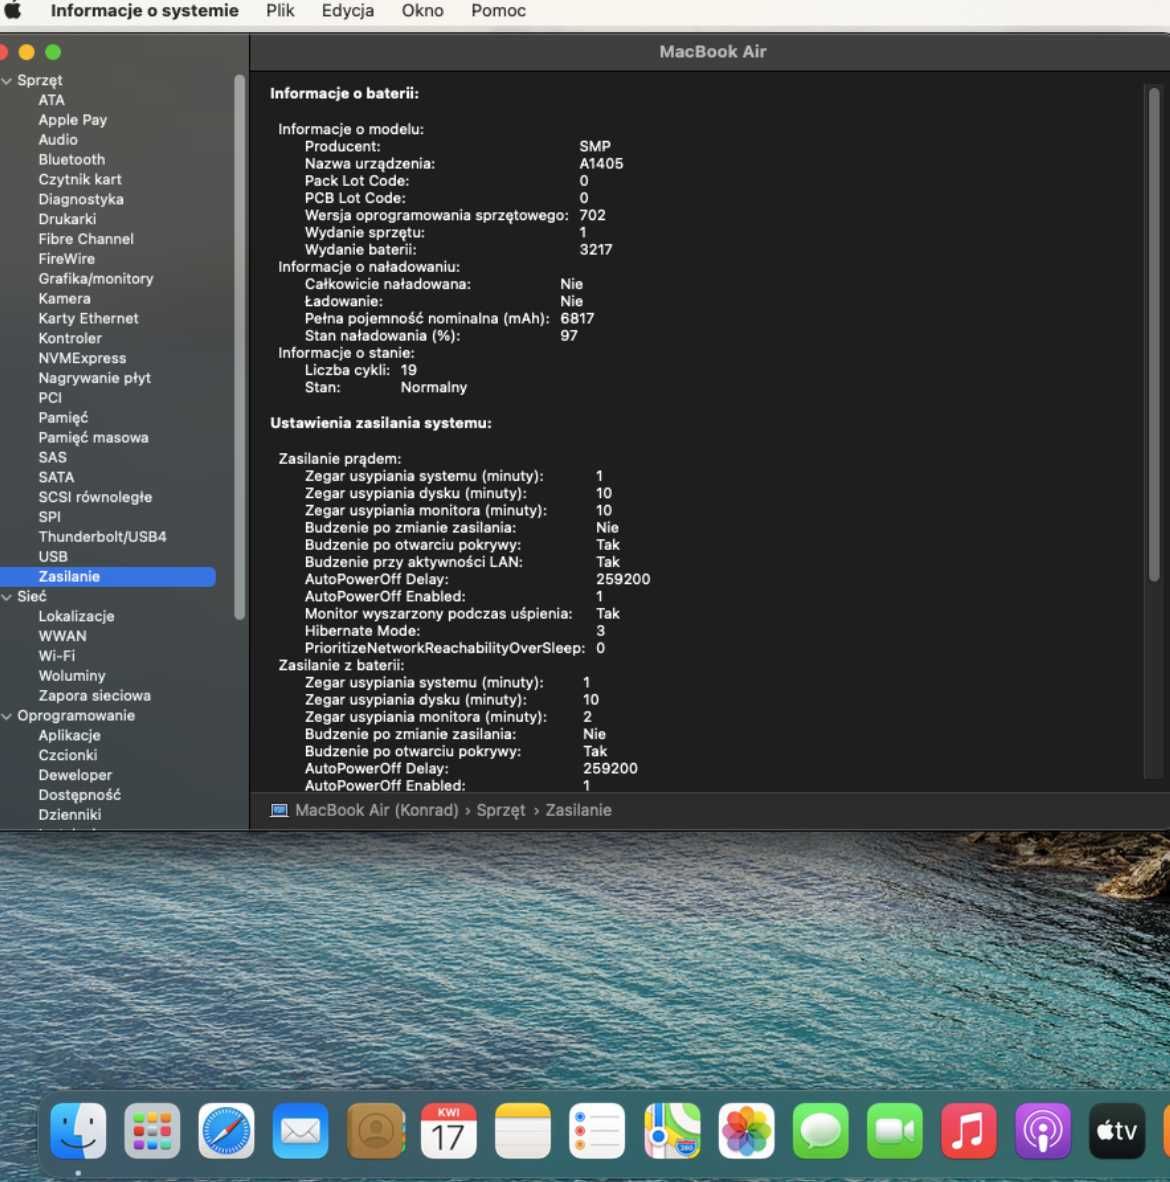The image size is (1170, 1182).
Task: Click the green zoom window button
Action: click(x=53, y=52)
